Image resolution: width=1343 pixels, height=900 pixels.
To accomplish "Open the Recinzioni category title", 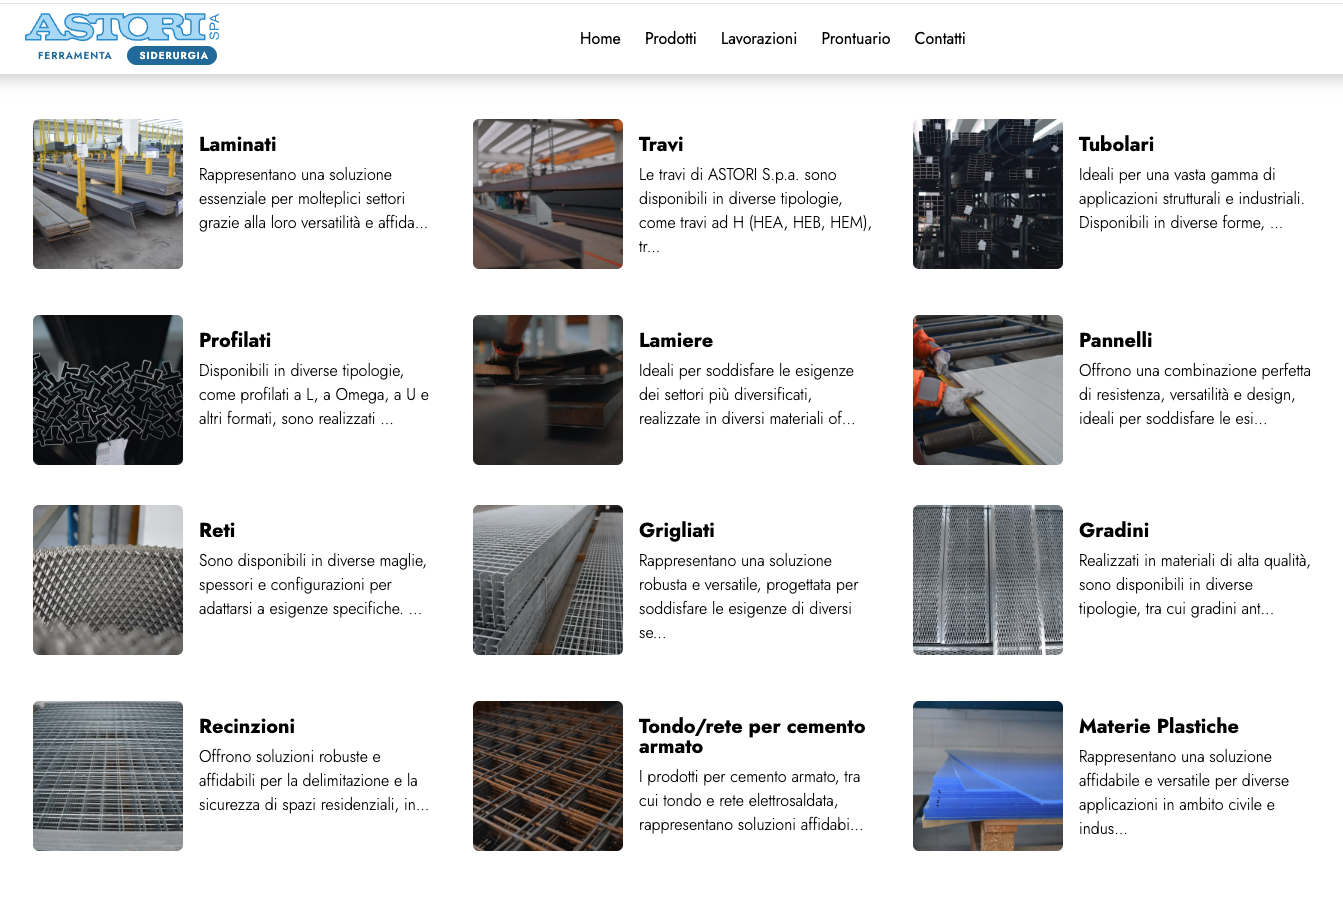I will tap(247, 727).
